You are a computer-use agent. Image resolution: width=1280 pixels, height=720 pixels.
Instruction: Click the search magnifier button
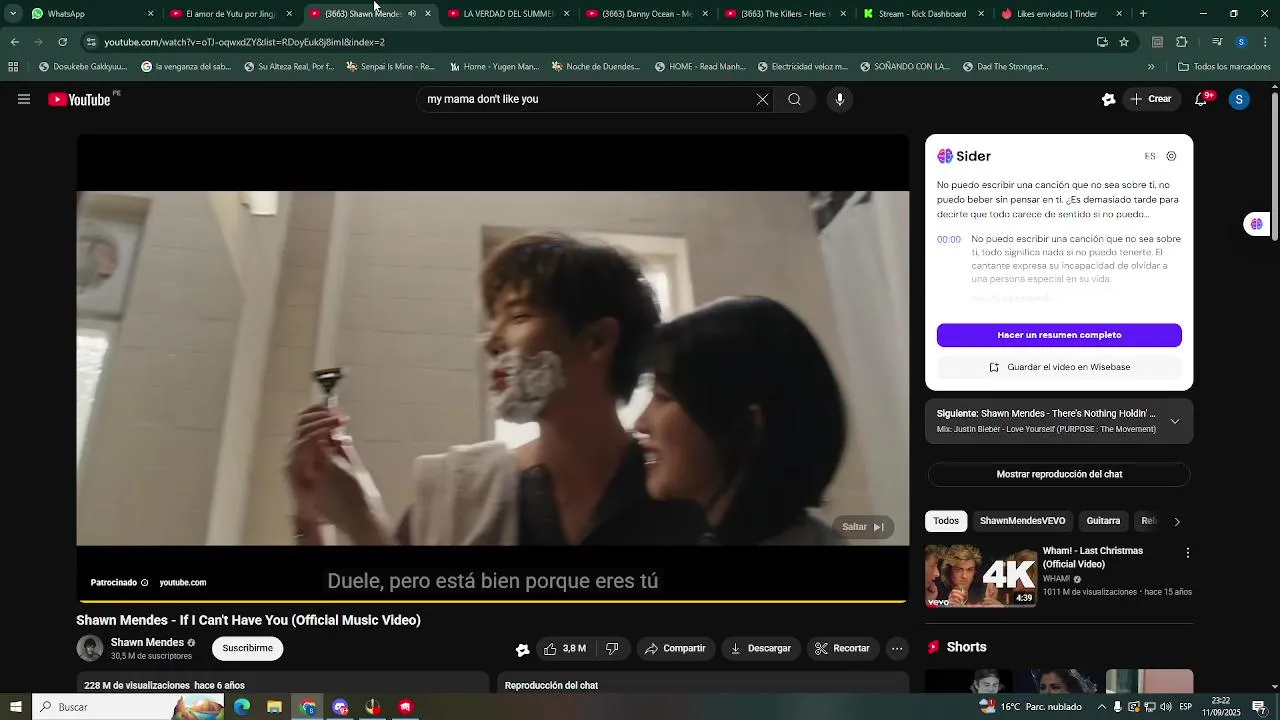click(x=795, y=99)
